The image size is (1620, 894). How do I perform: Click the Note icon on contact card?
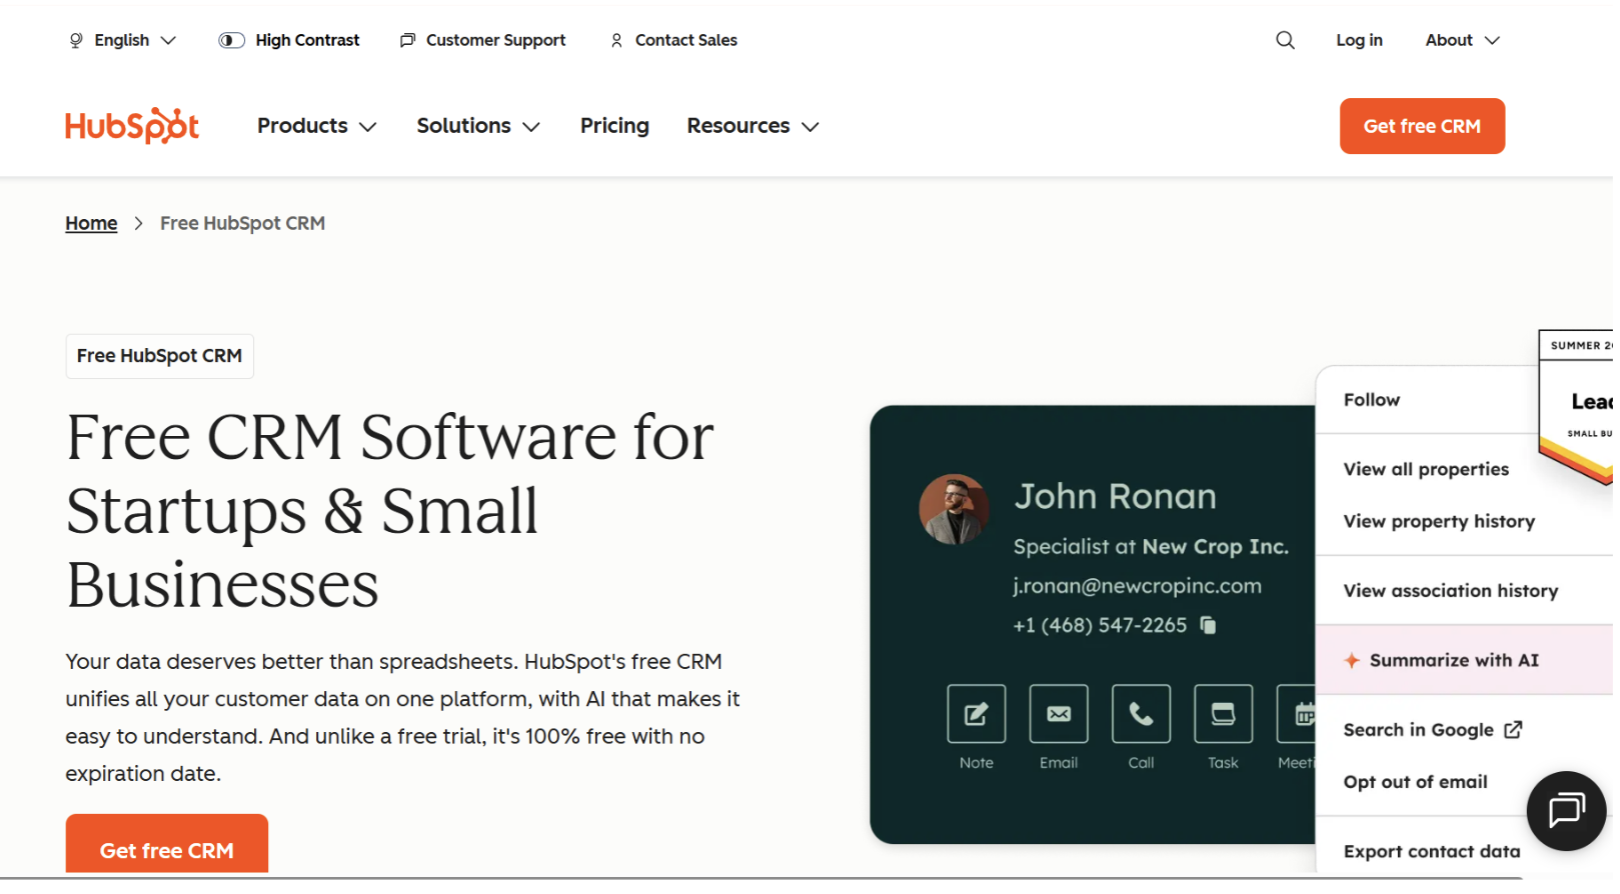point(976,714)
